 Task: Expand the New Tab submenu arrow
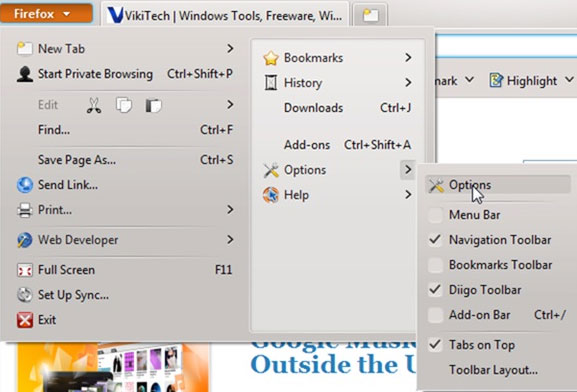(230, 48)
